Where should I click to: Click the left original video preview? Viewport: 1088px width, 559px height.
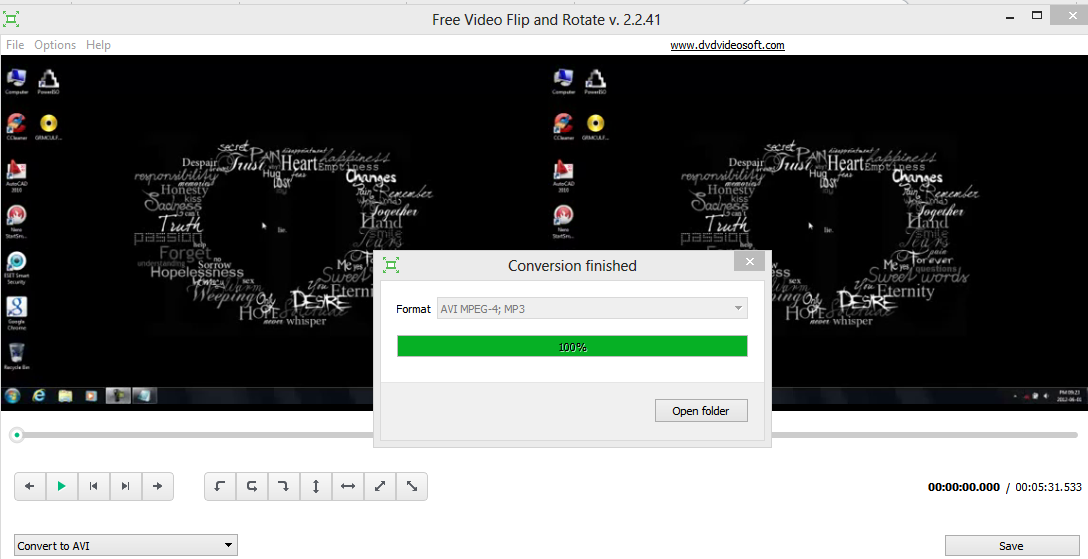[x=273, y=233]
